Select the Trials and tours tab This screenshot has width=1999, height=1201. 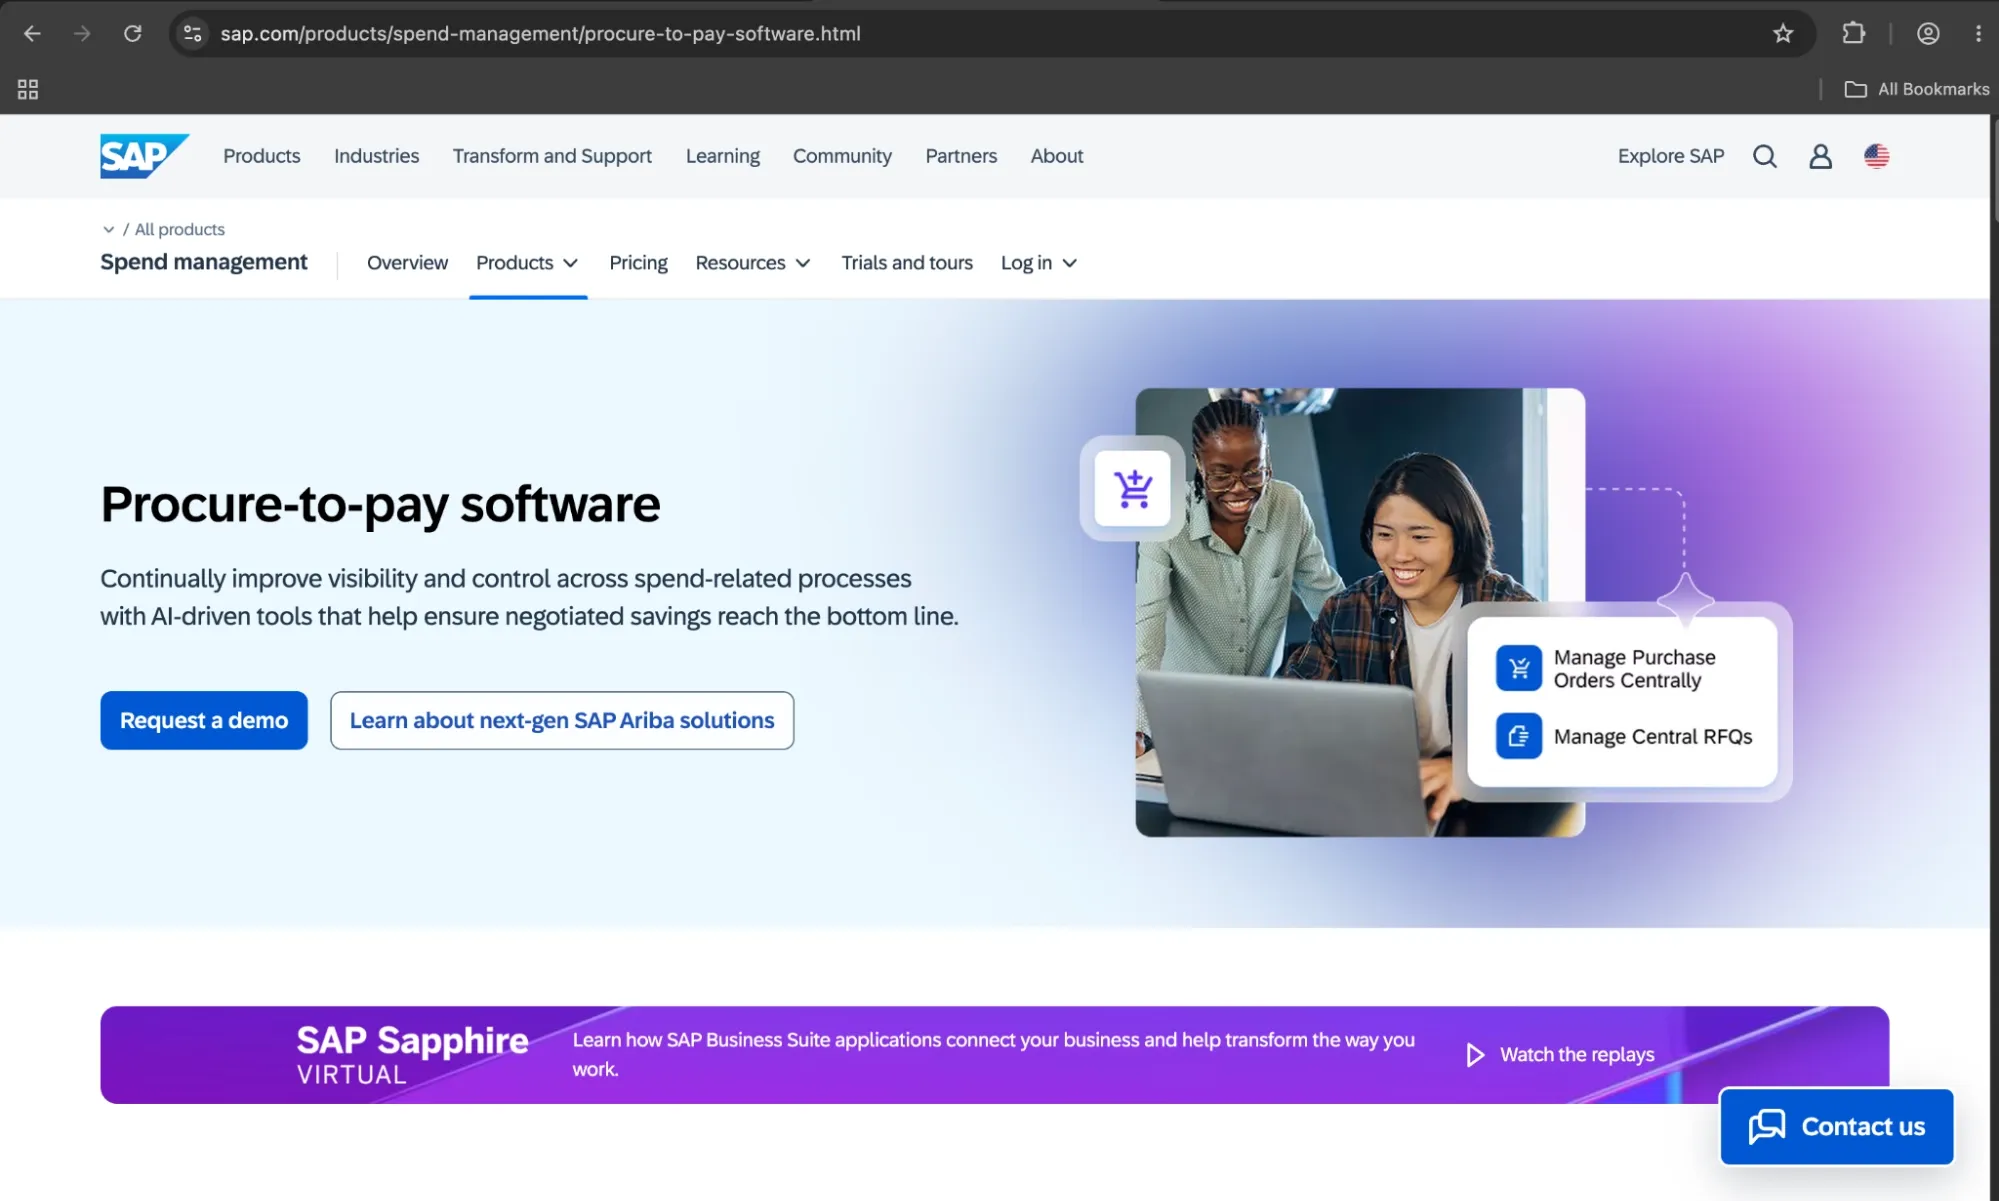tap(907, 263)
